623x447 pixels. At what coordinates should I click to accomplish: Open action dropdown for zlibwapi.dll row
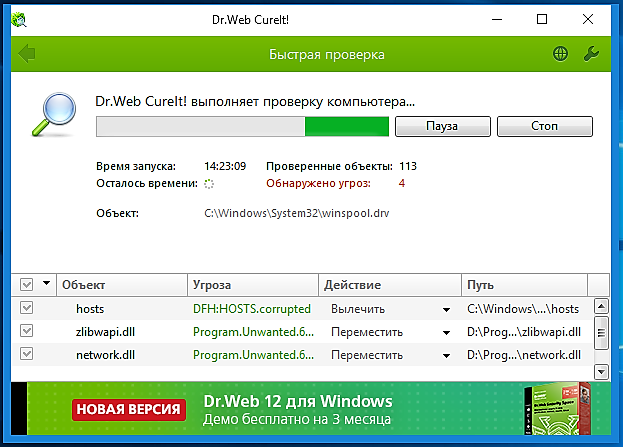(x=447, y=333)
